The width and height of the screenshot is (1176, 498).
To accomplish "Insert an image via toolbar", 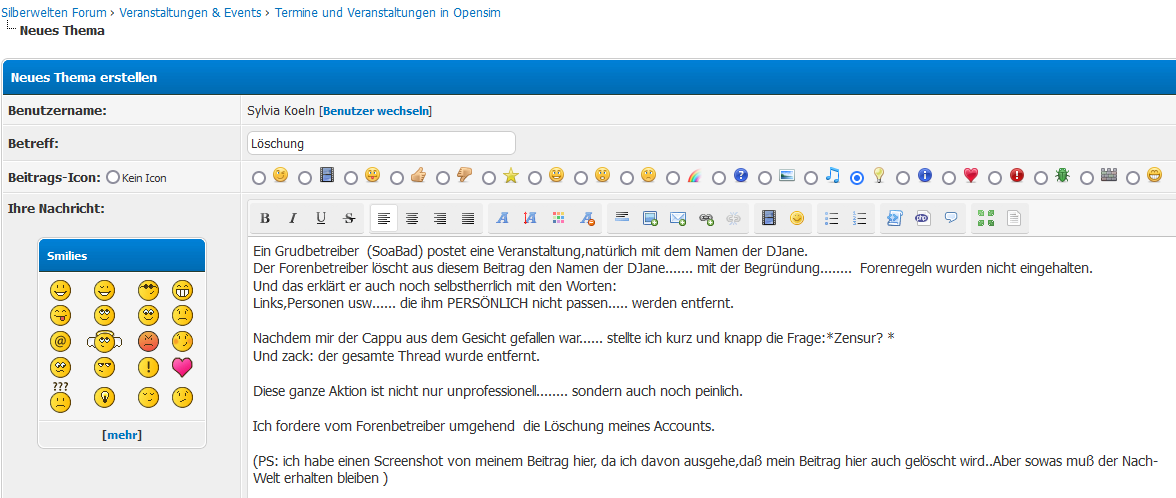I will 650,218.
